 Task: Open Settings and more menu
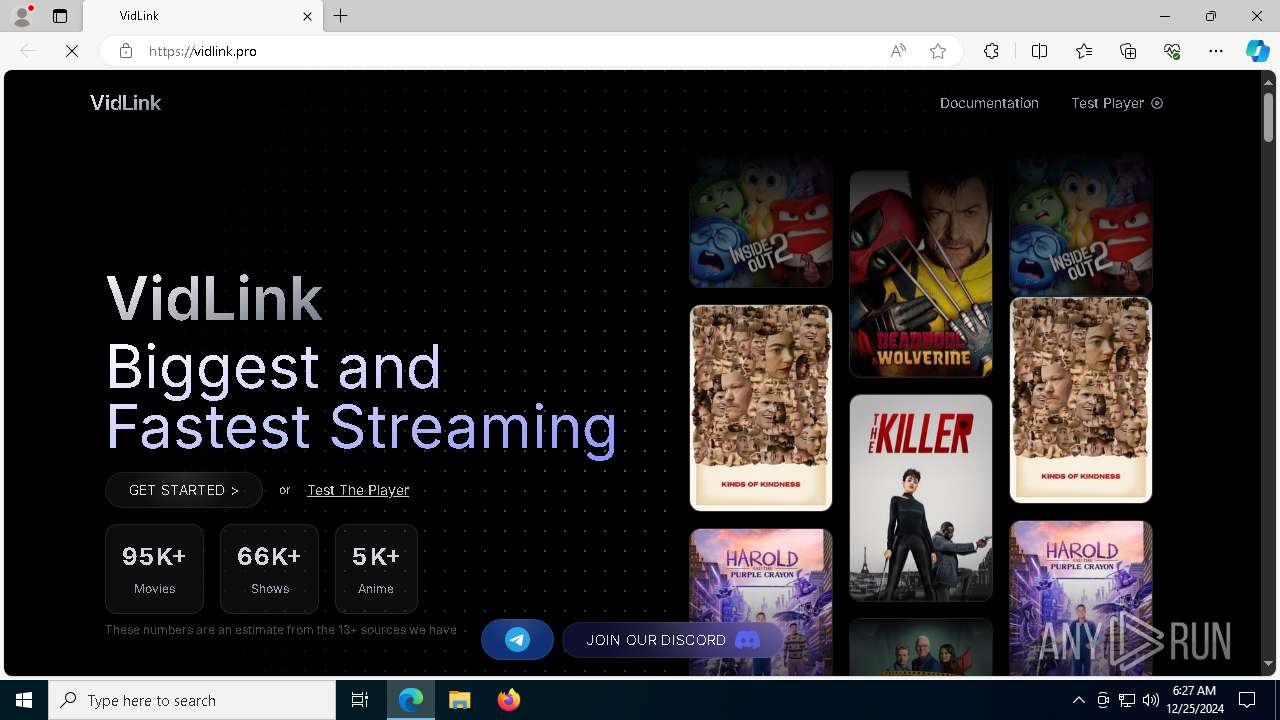[1216, 51]
